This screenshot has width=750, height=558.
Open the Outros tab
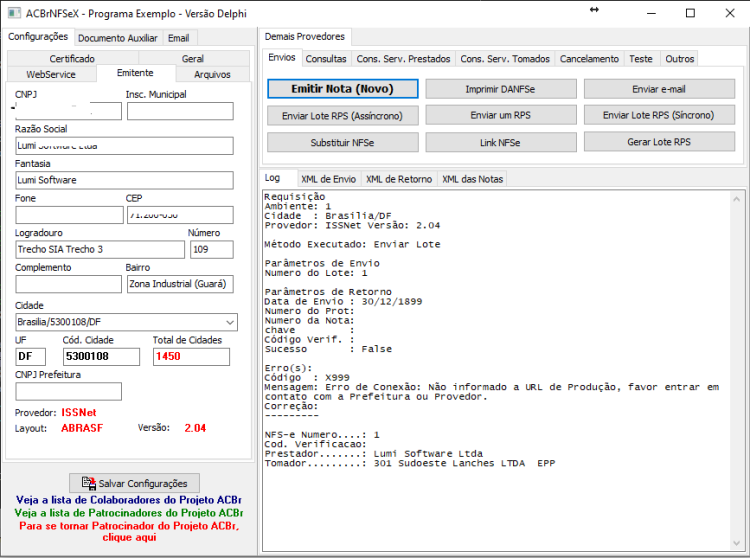[680, 59]
